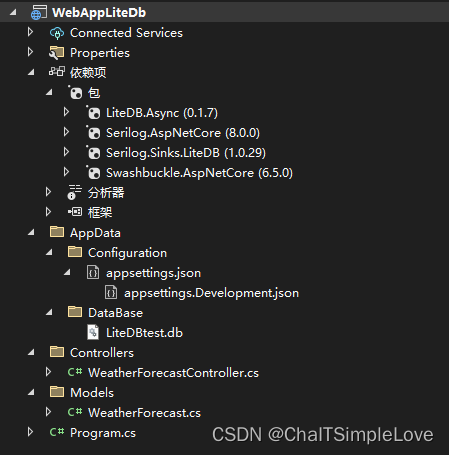The width and height of the screenshot is (449, 455).
Task: Select the '依赖项' label
Action: click(88, 73)
